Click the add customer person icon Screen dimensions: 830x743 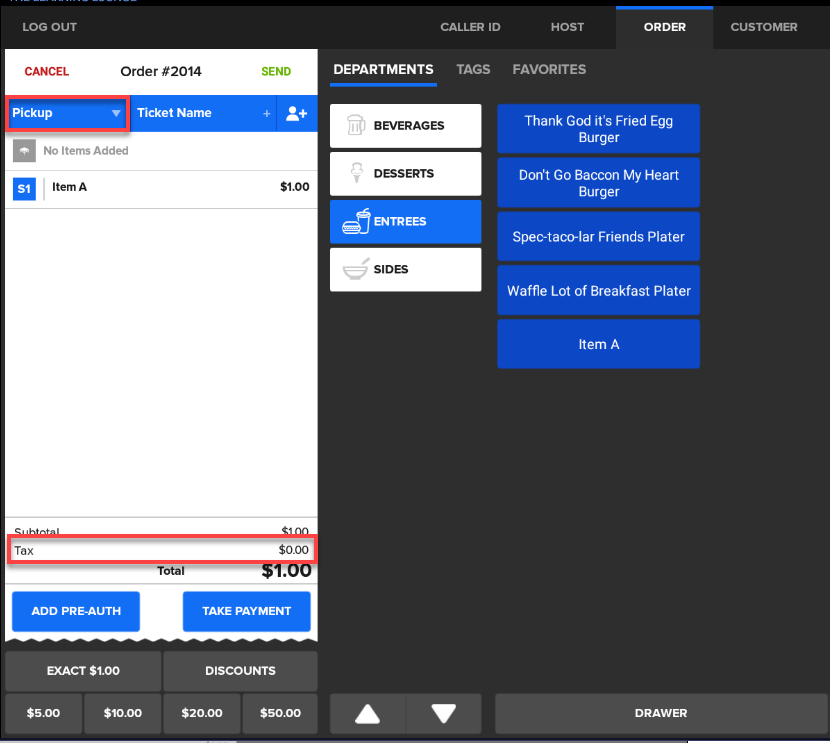296,114
